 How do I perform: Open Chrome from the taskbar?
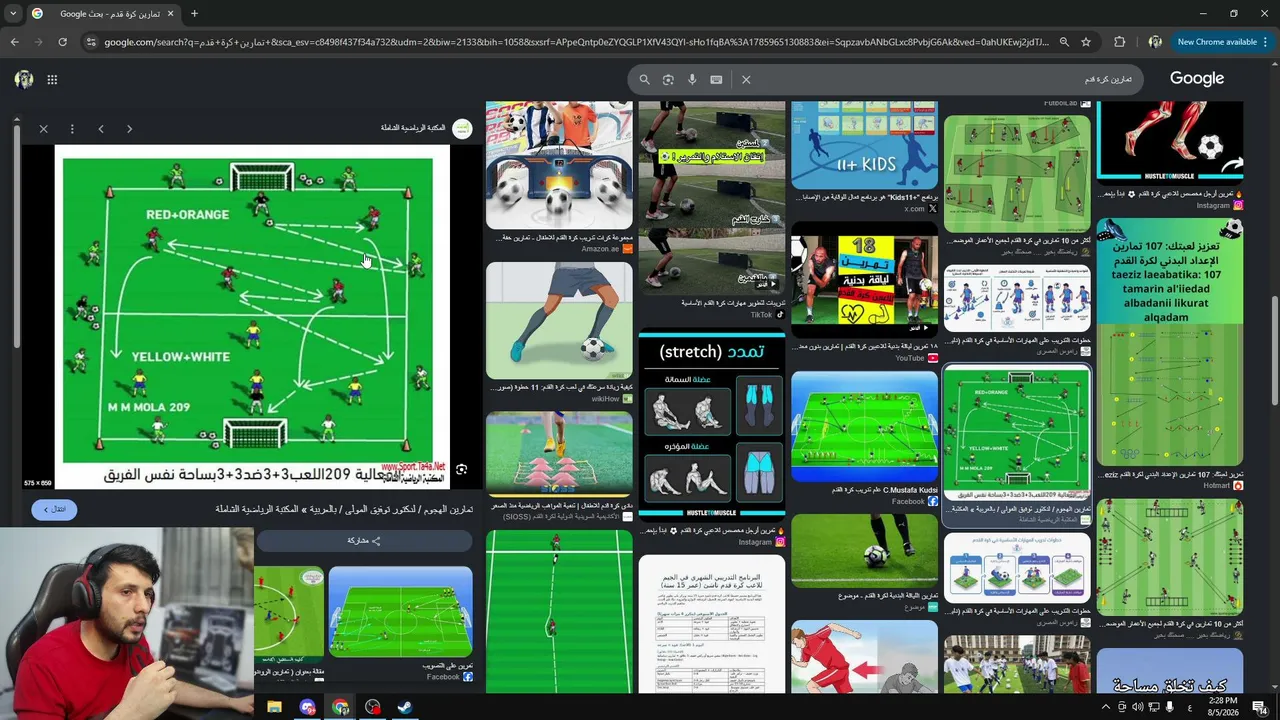[x=340, y=707]
